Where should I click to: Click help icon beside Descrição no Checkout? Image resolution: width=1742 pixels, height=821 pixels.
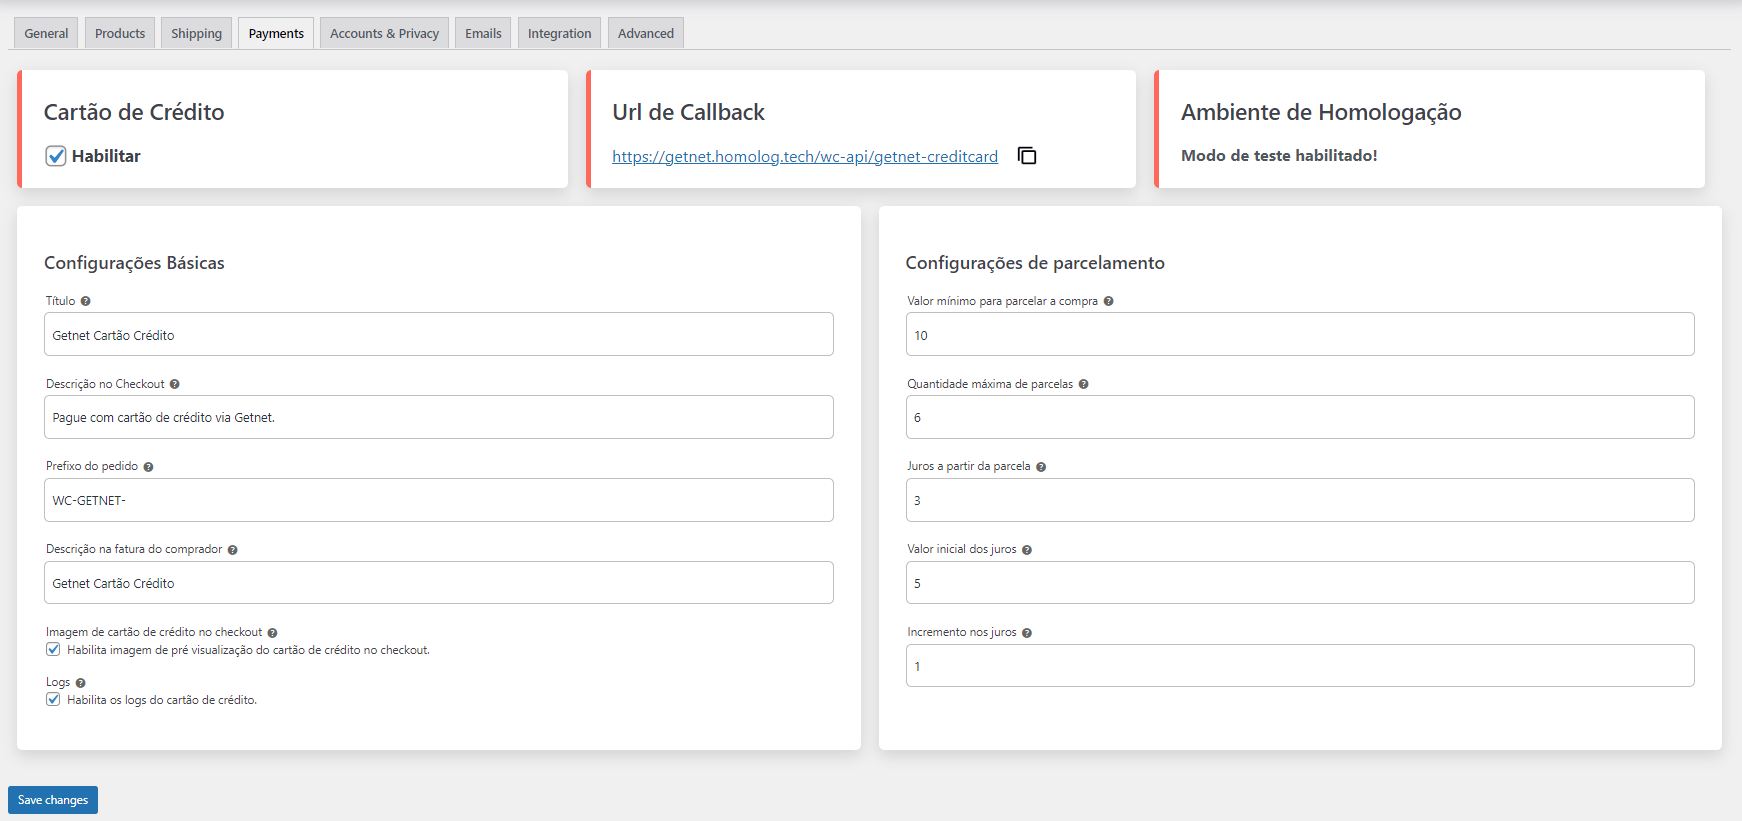tap(175, 384)
